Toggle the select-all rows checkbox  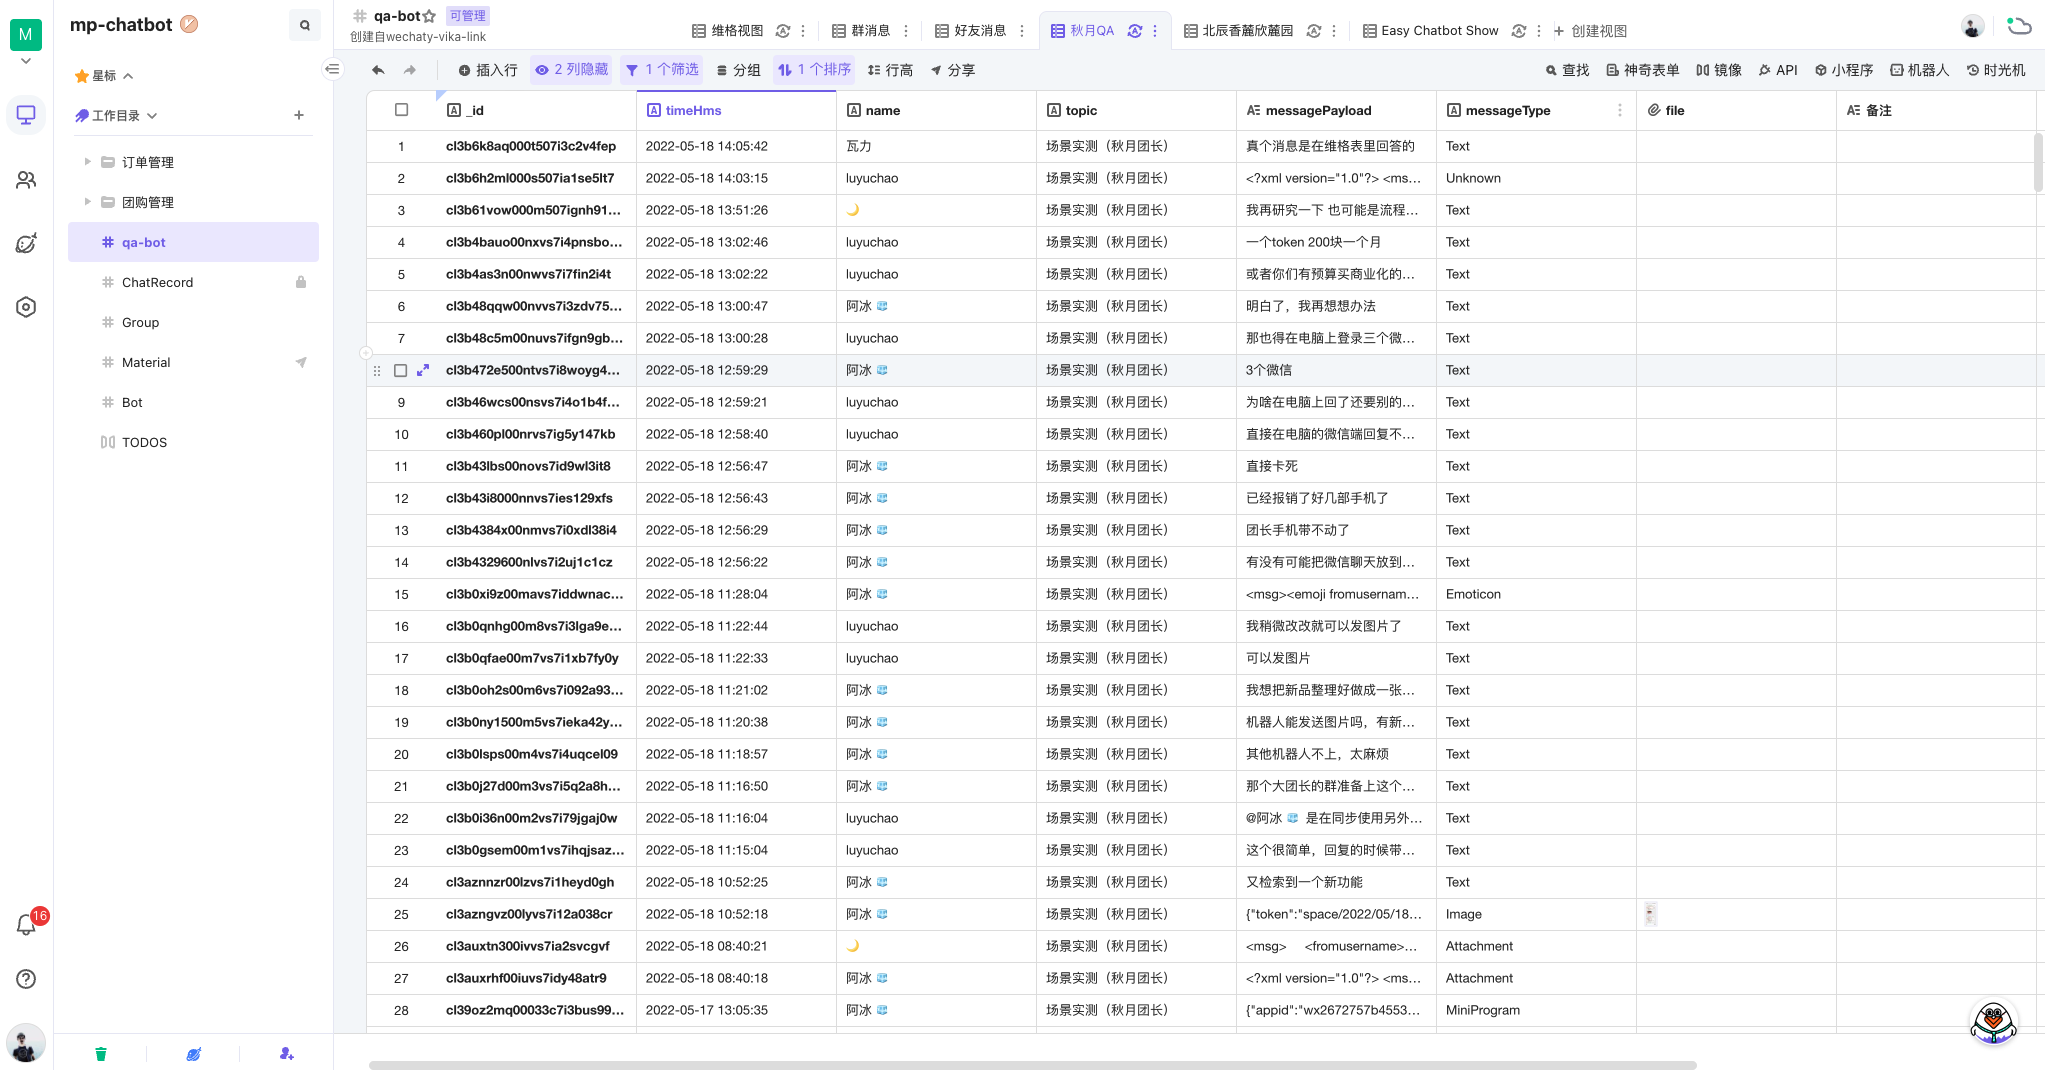[401, 110]
